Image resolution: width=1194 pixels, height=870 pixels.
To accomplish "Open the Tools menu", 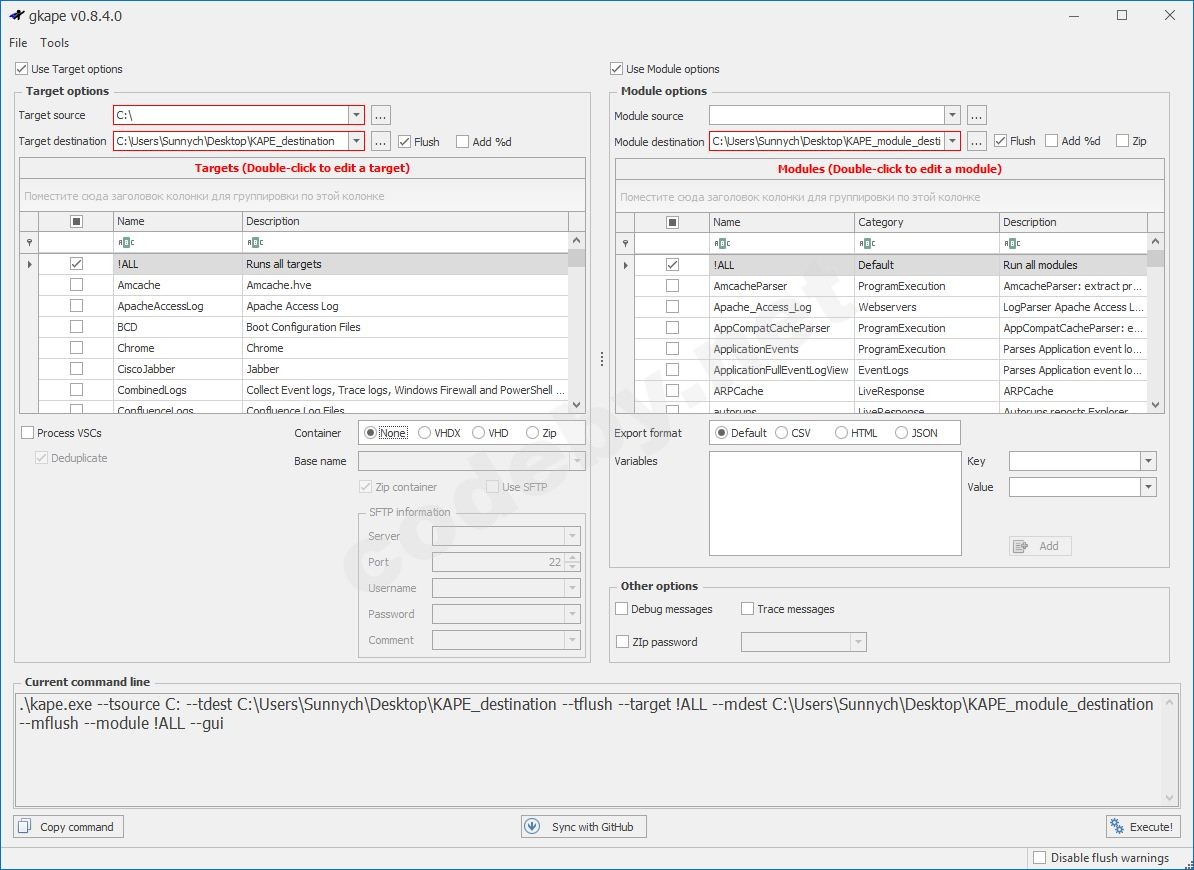I will tap(55, 43).
